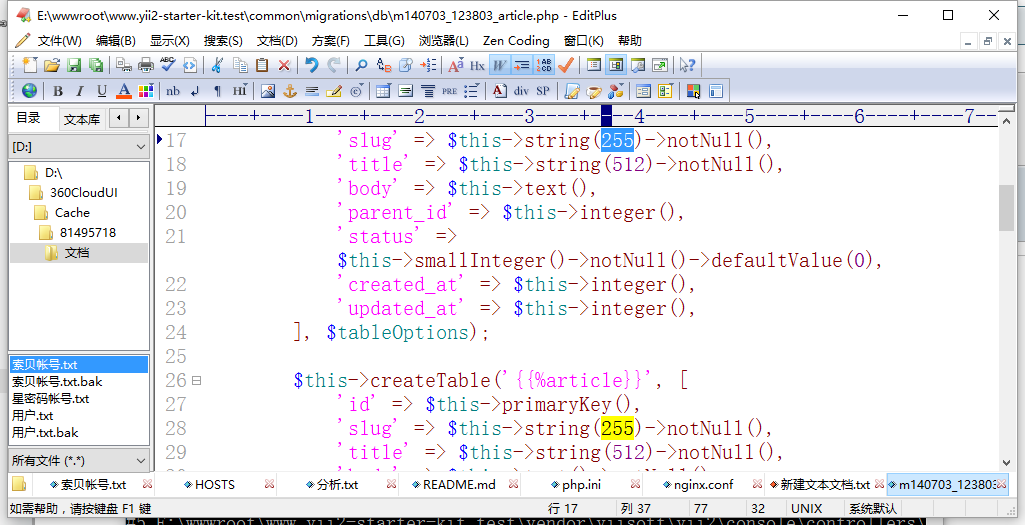Viewport: 1025px width, 525px height.
Task: Run spell check using the ABC icon
Action: (x=168, y=65)
